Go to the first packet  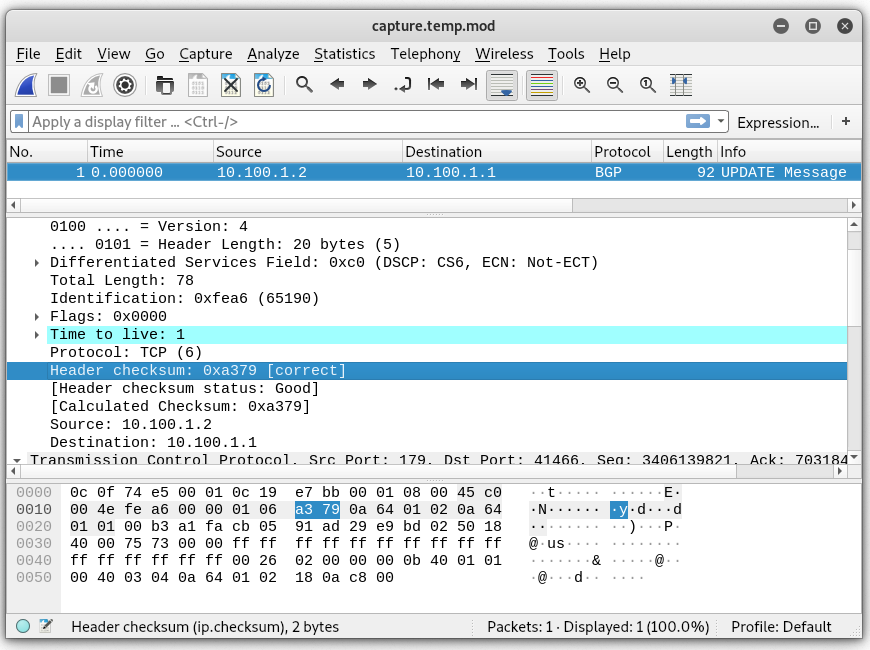point(436,85)
